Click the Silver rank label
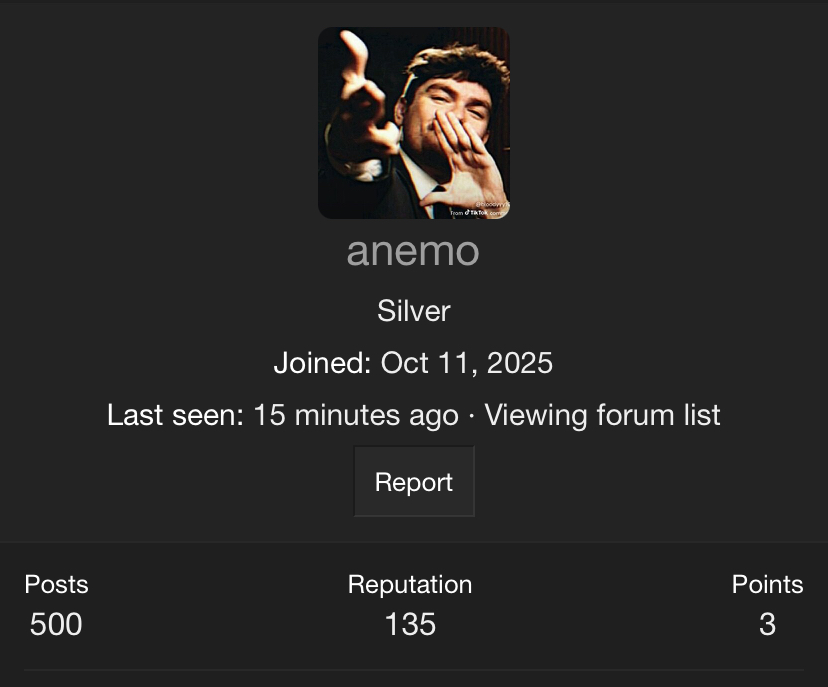This screenshot has height=687, width=828. click(x=413, y=310)
